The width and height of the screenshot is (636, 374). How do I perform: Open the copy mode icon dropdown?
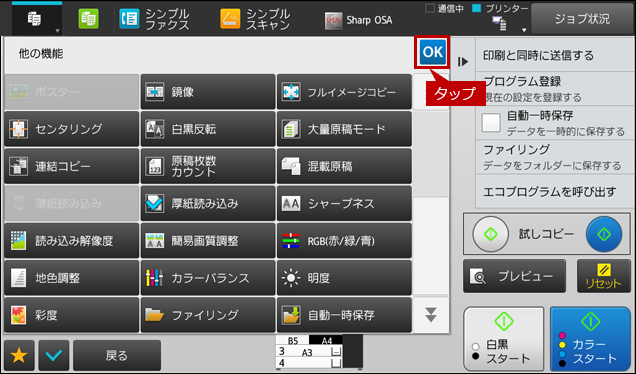37,19
